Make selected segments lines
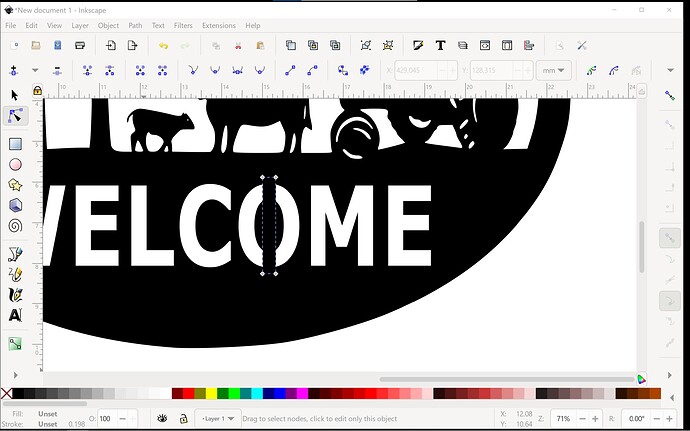Screen dimensions: 690x431 [x=290, y=70]
